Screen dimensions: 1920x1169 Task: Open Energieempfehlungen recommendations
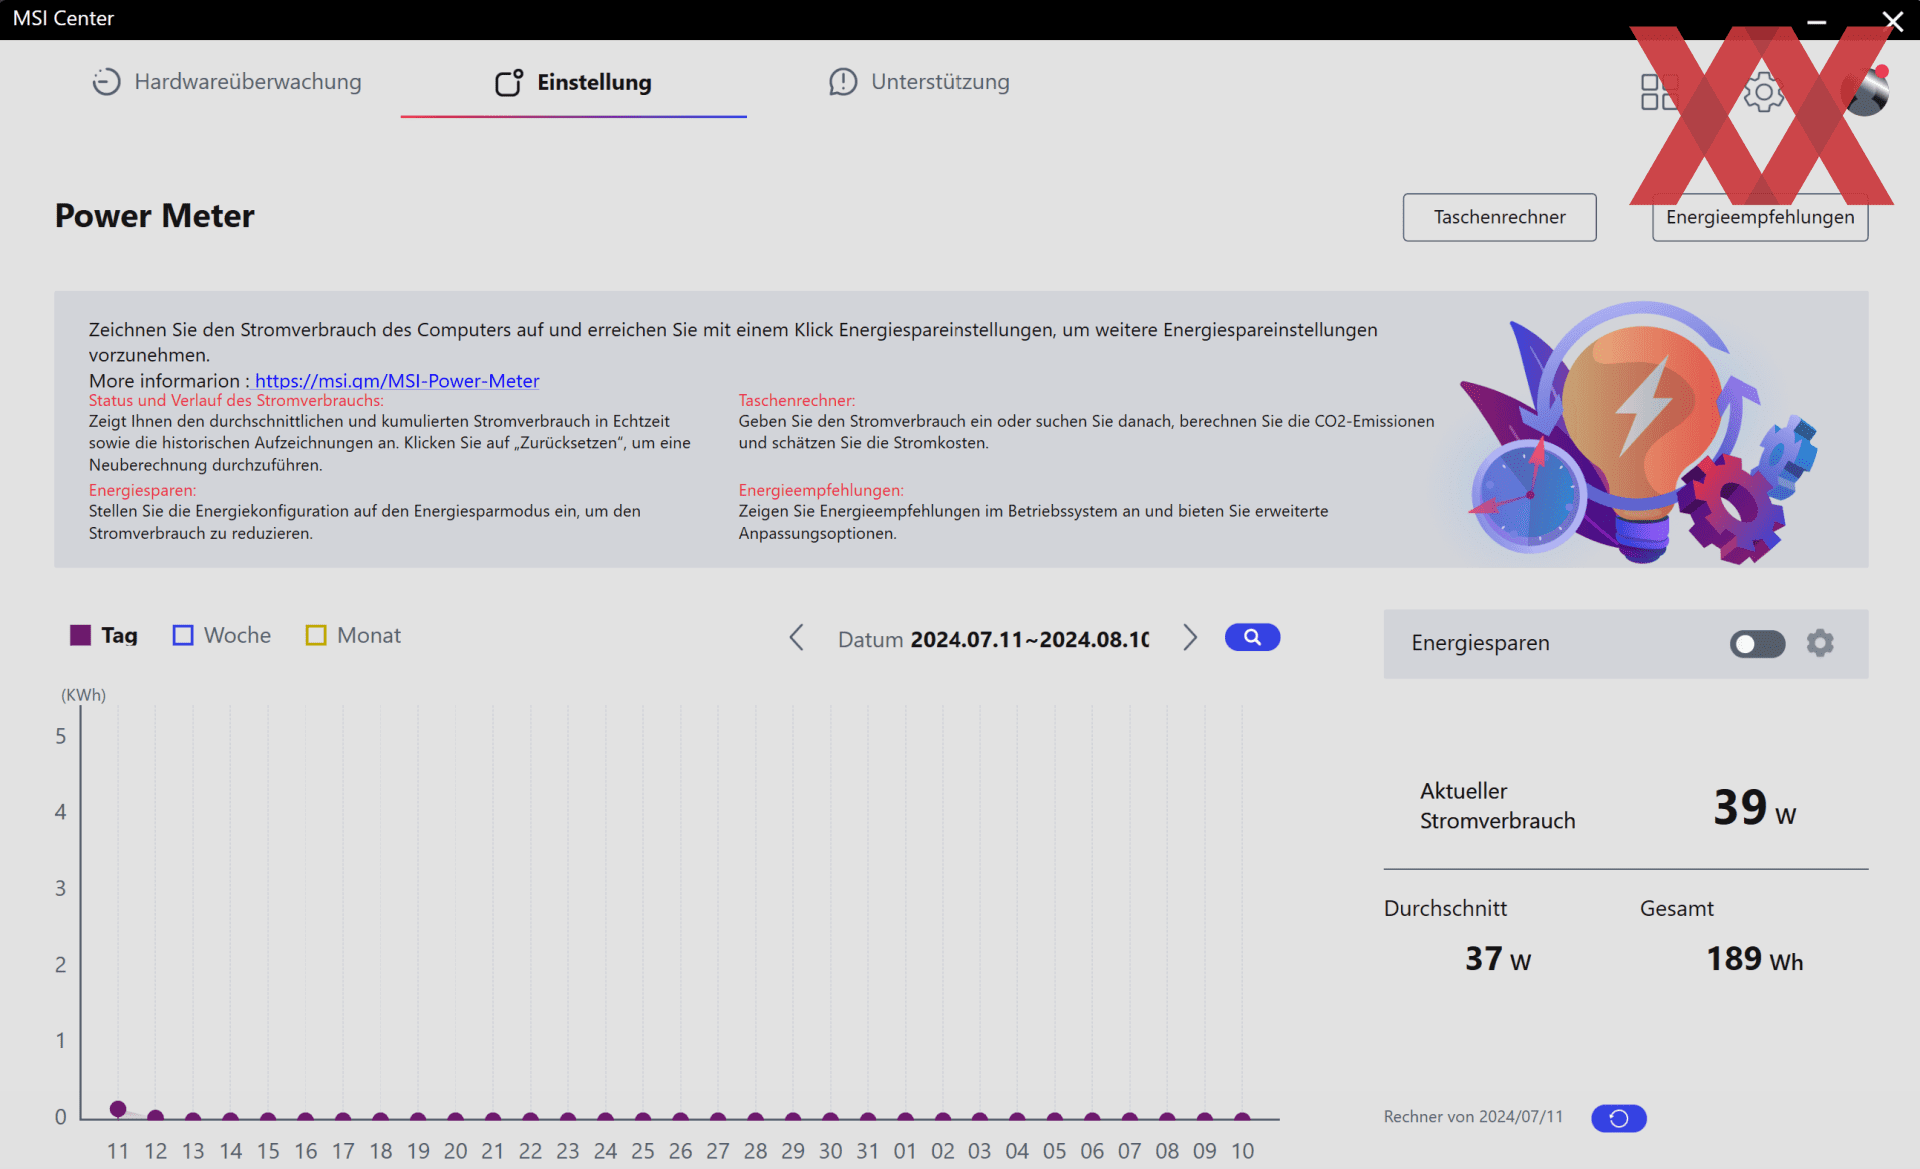click(x=1760, y=217)
